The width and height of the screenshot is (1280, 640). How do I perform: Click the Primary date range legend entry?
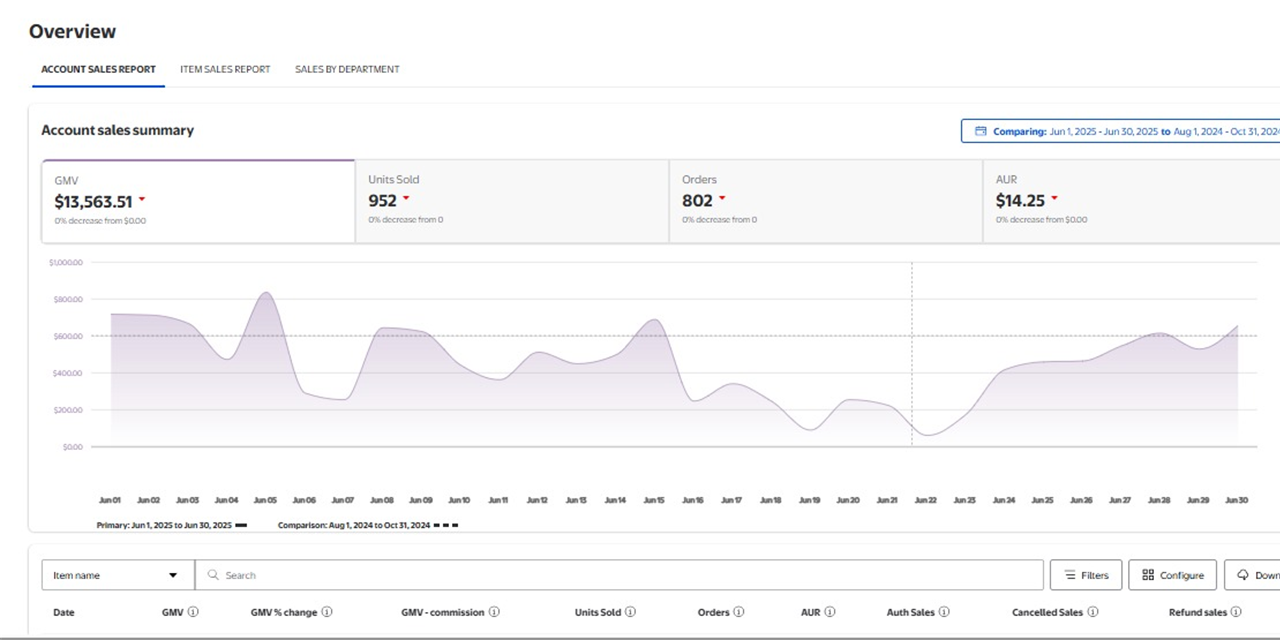[x=172, y=525]
